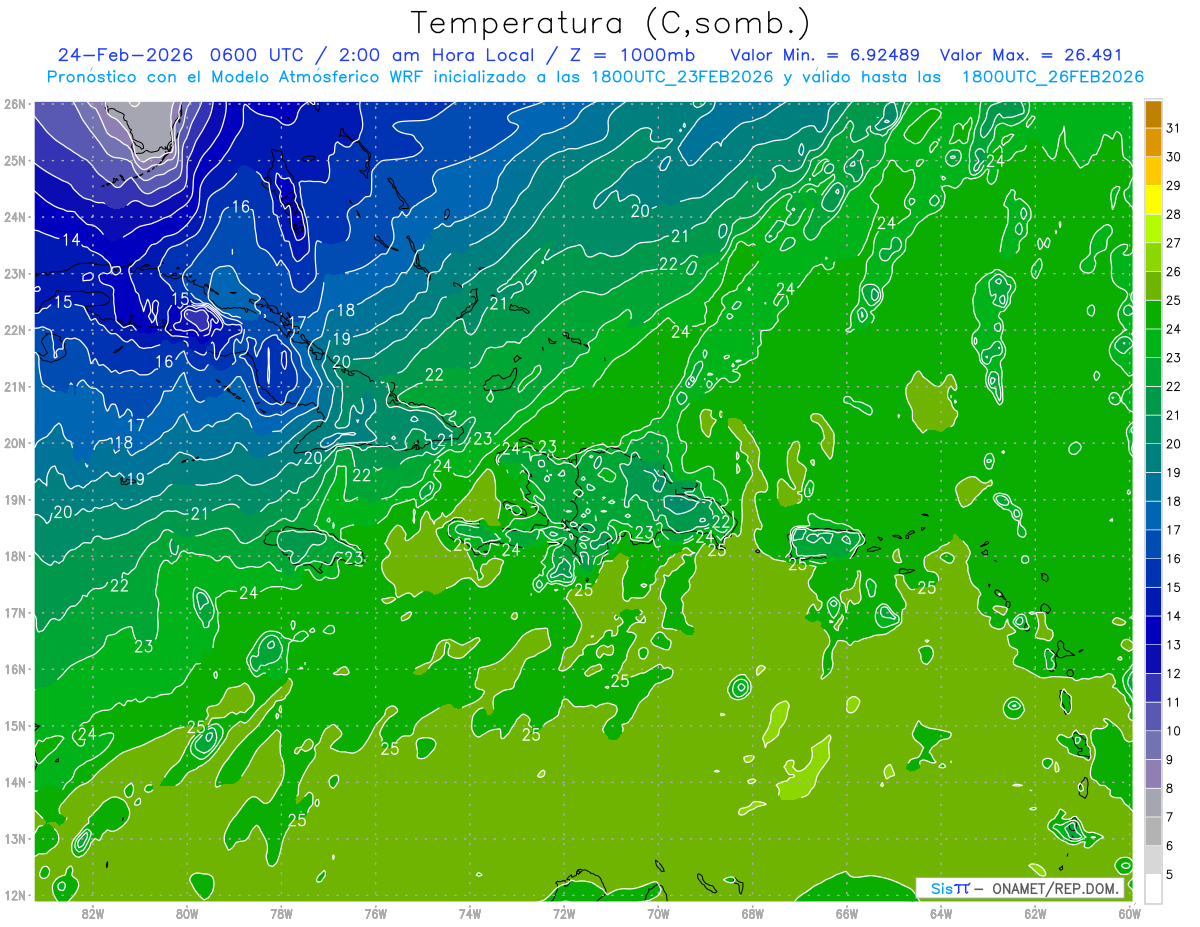Click the '15N' latitude axis label
The width and height of the screenshot is (1200, 927).
tap(15, 726)
